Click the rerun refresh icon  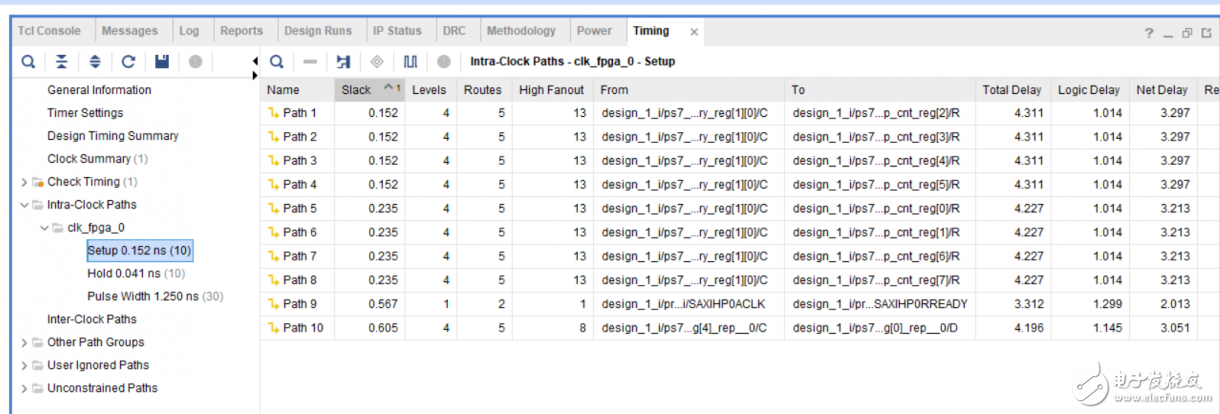point(128,62)
